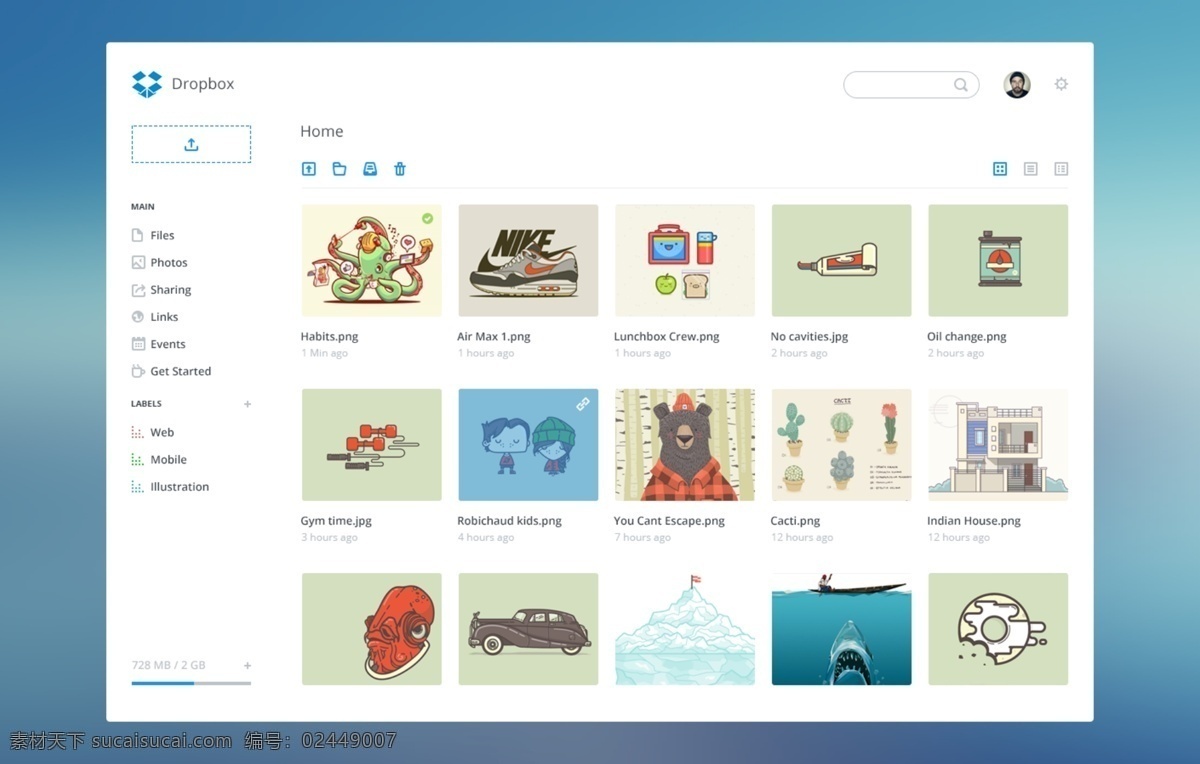The image size is (1200, 764).
Task: Click the dashed upload box button
Action: click(x=191, y=144)
